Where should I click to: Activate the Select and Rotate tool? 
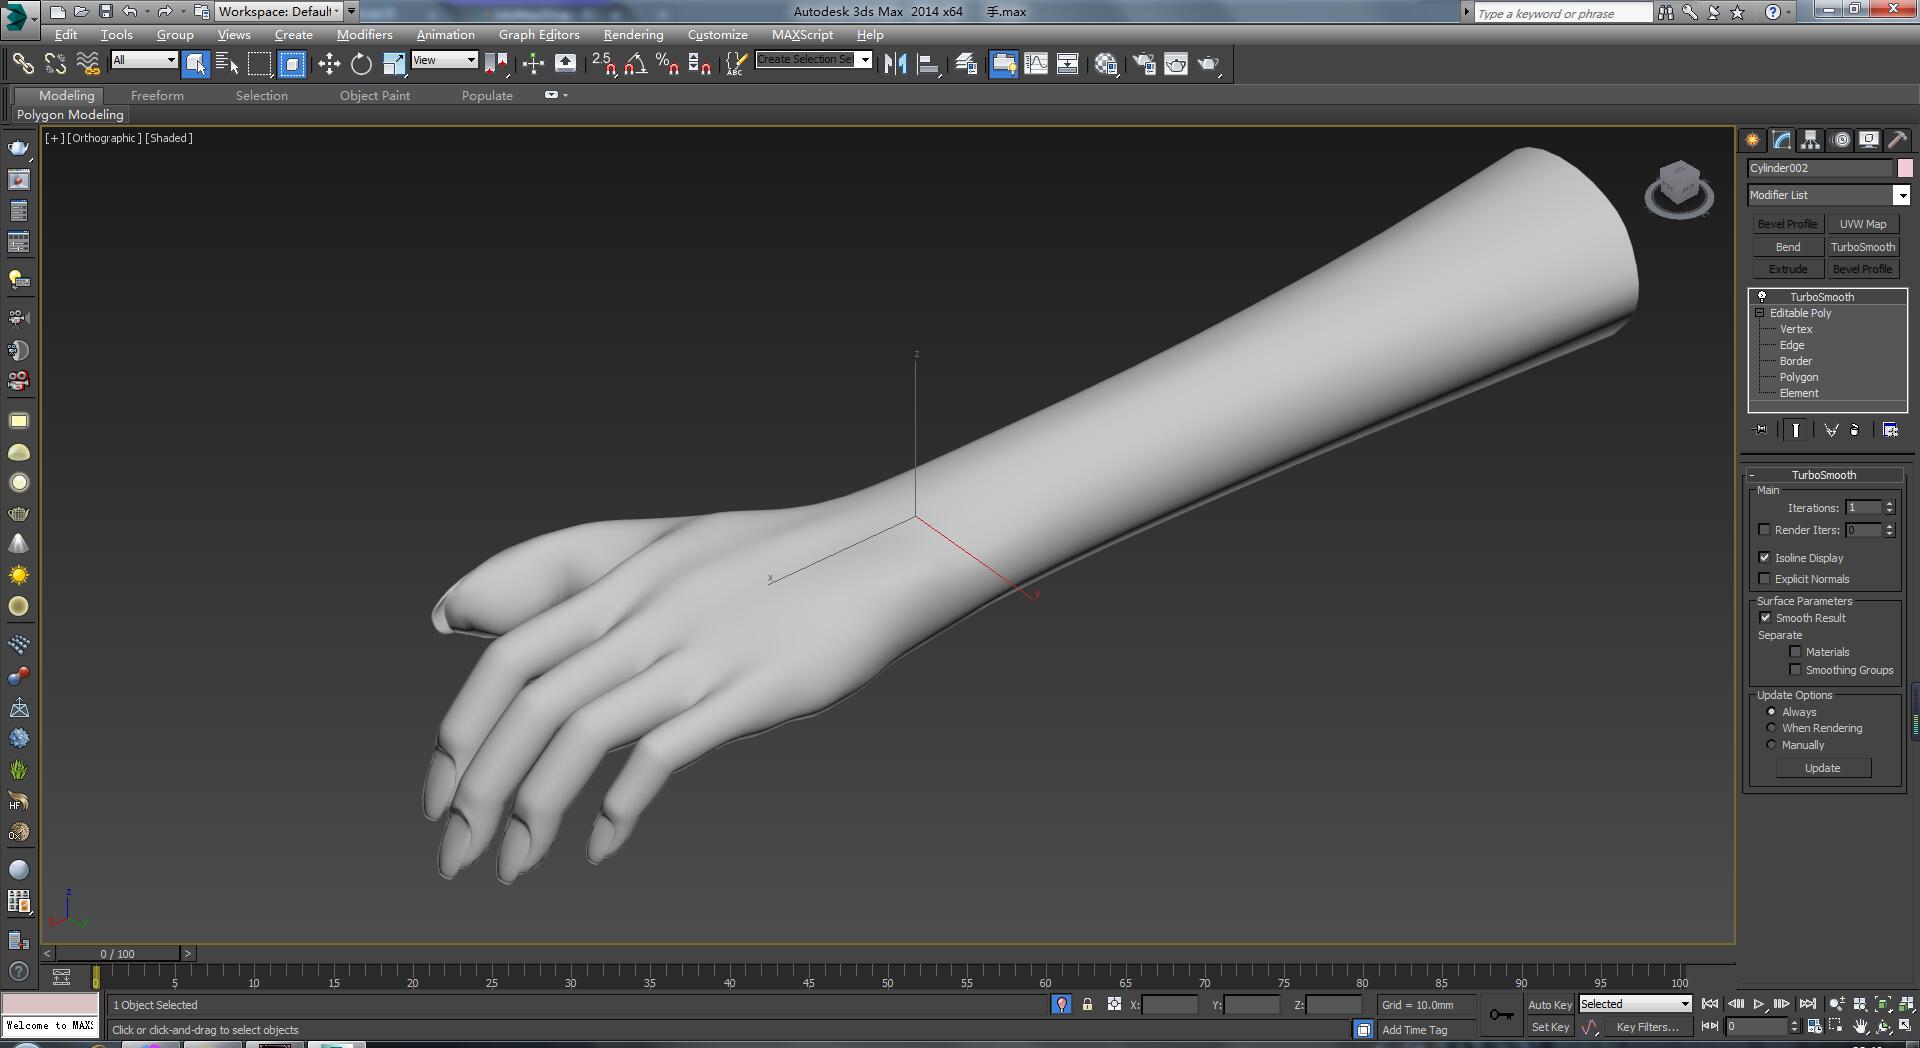[x=361, y=64]
